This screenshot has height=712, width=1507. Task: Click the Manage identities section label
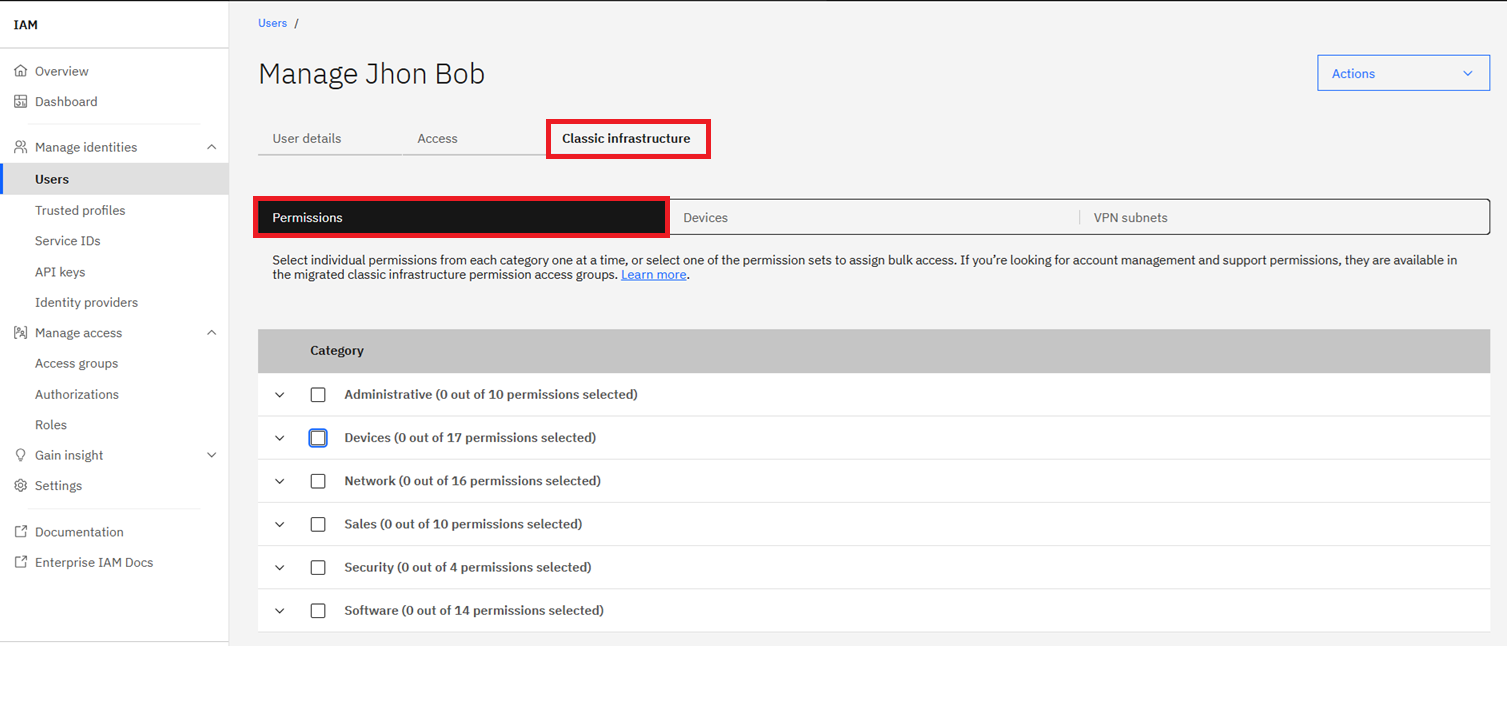[86, 147]
